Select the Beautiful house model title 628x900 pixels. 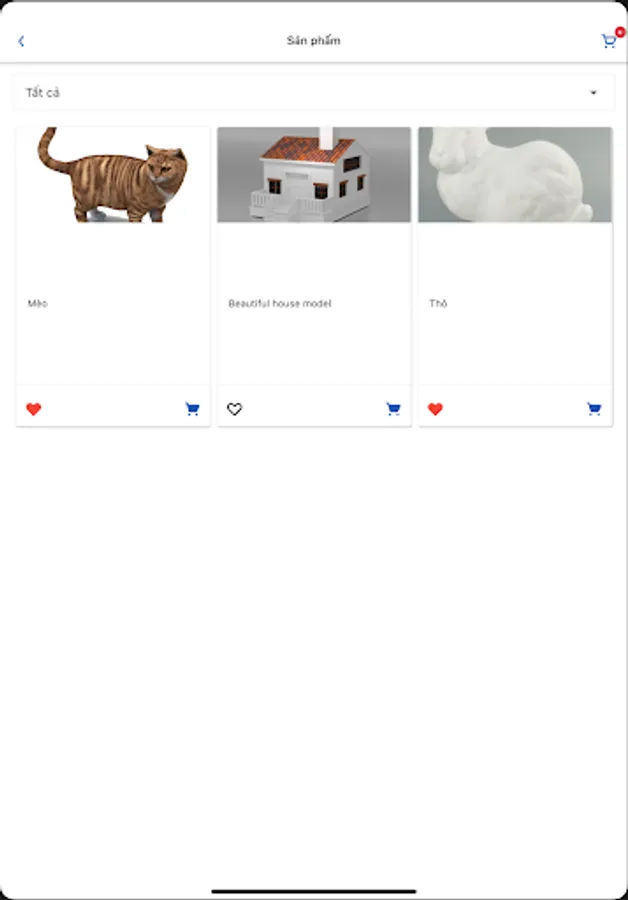pos(280,304)
